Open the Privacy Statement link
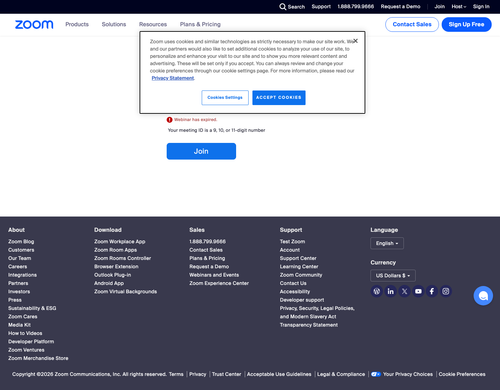Viewport: 500px width, 390px height. pos(173,78)
